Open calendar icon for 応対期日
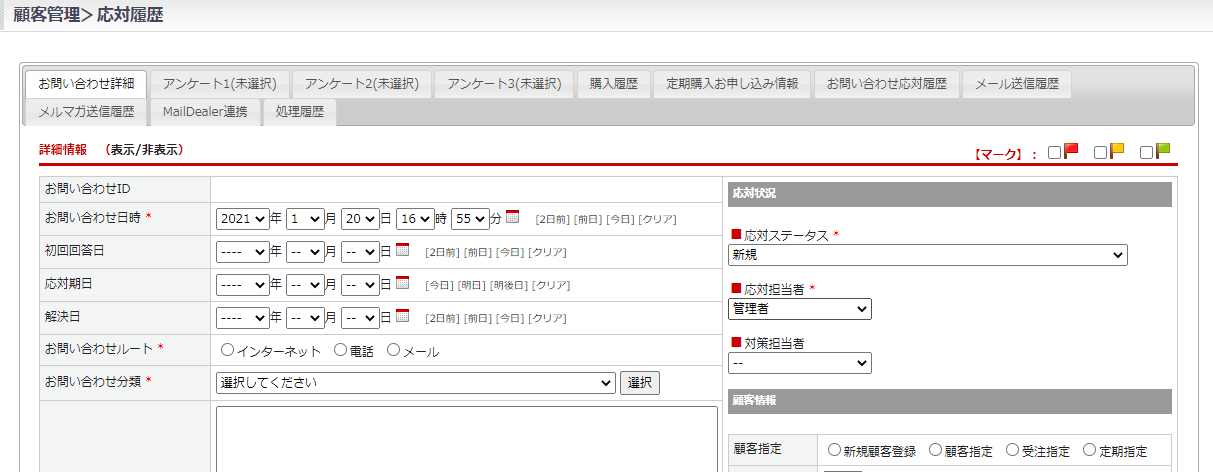Image resolution: width=1213 pixels, height=472 pixels. click(402, 283)
